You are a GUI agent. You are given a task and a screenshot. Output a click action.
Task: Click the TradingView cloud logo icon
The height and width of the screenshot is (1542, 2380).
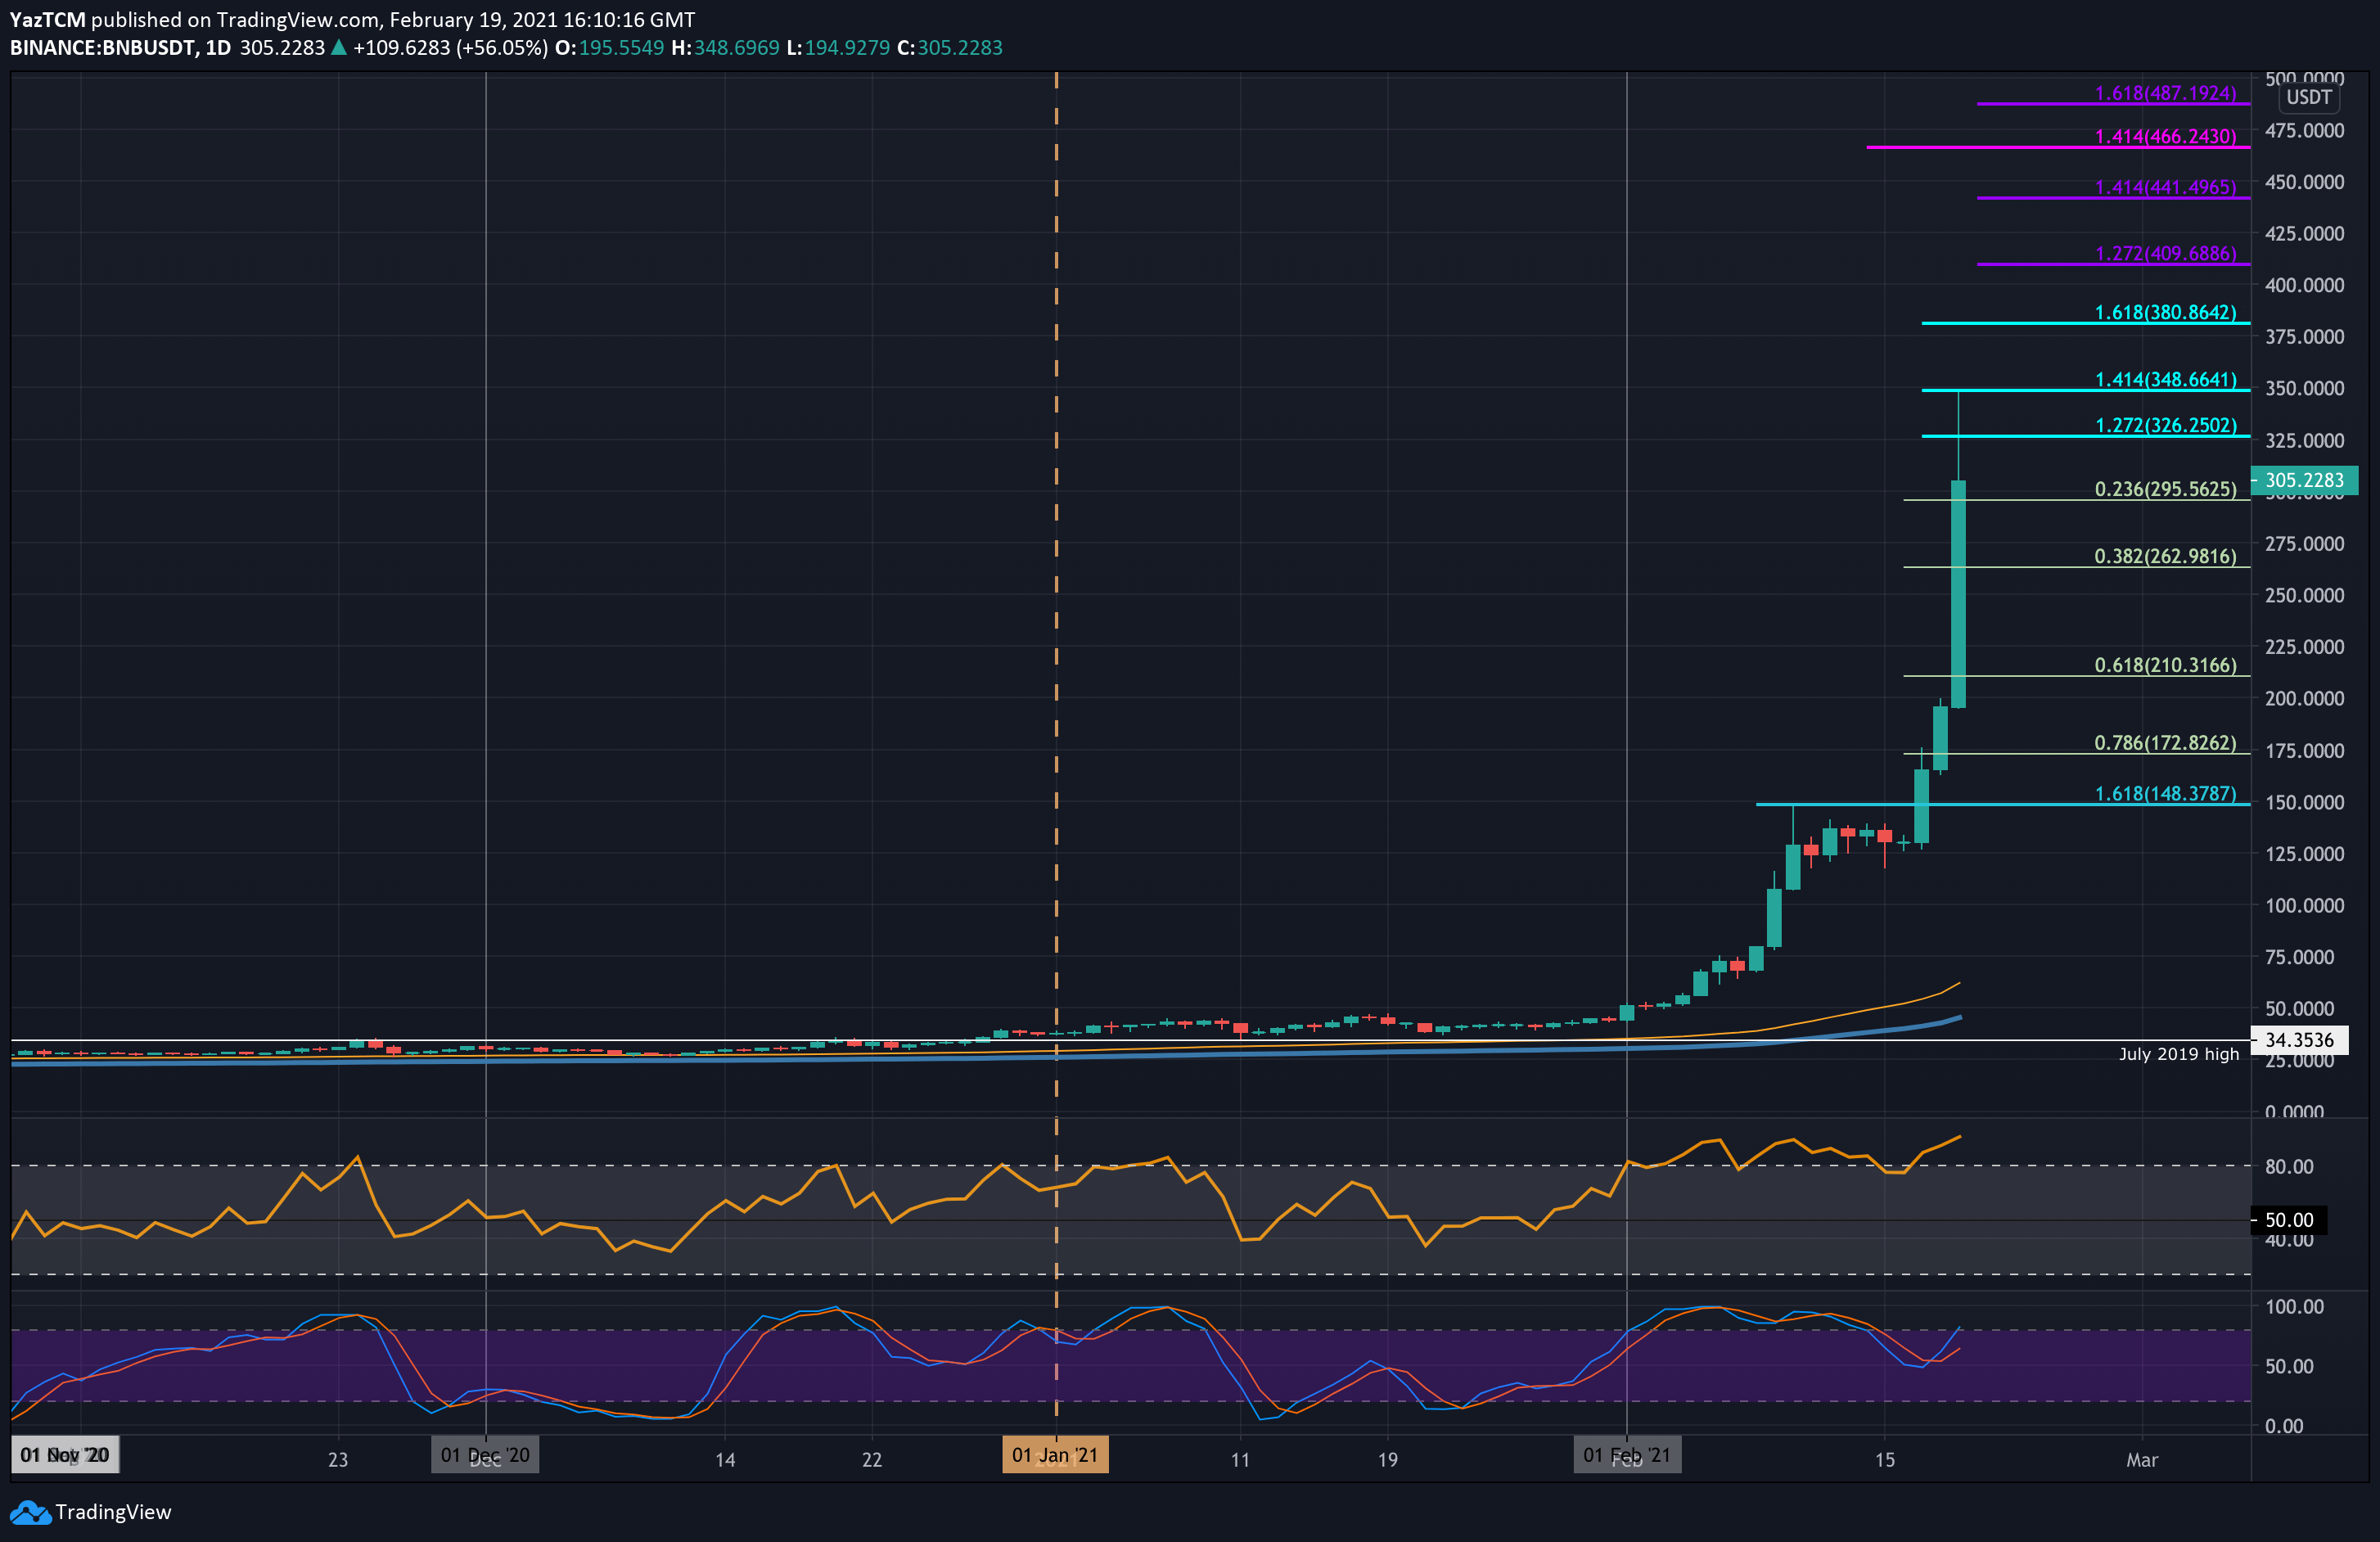(x=30, y=1512)
